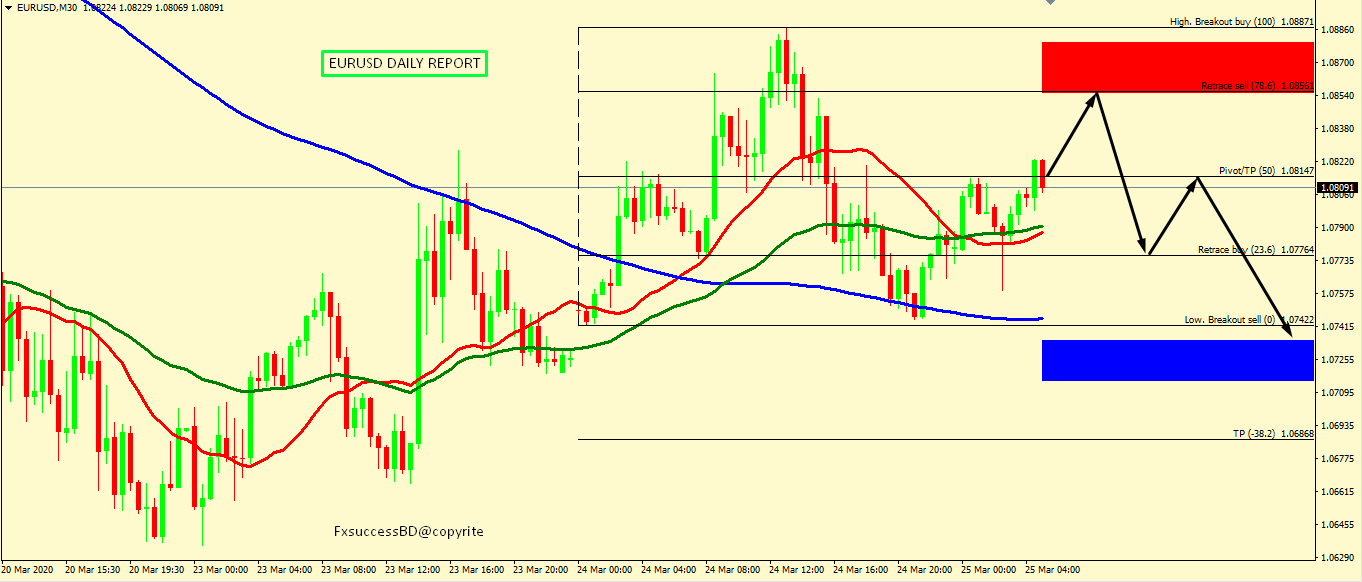Click the 1.08700 value on the price scale
This screenshot has height=582, width=1362.
click(1338, 62)
